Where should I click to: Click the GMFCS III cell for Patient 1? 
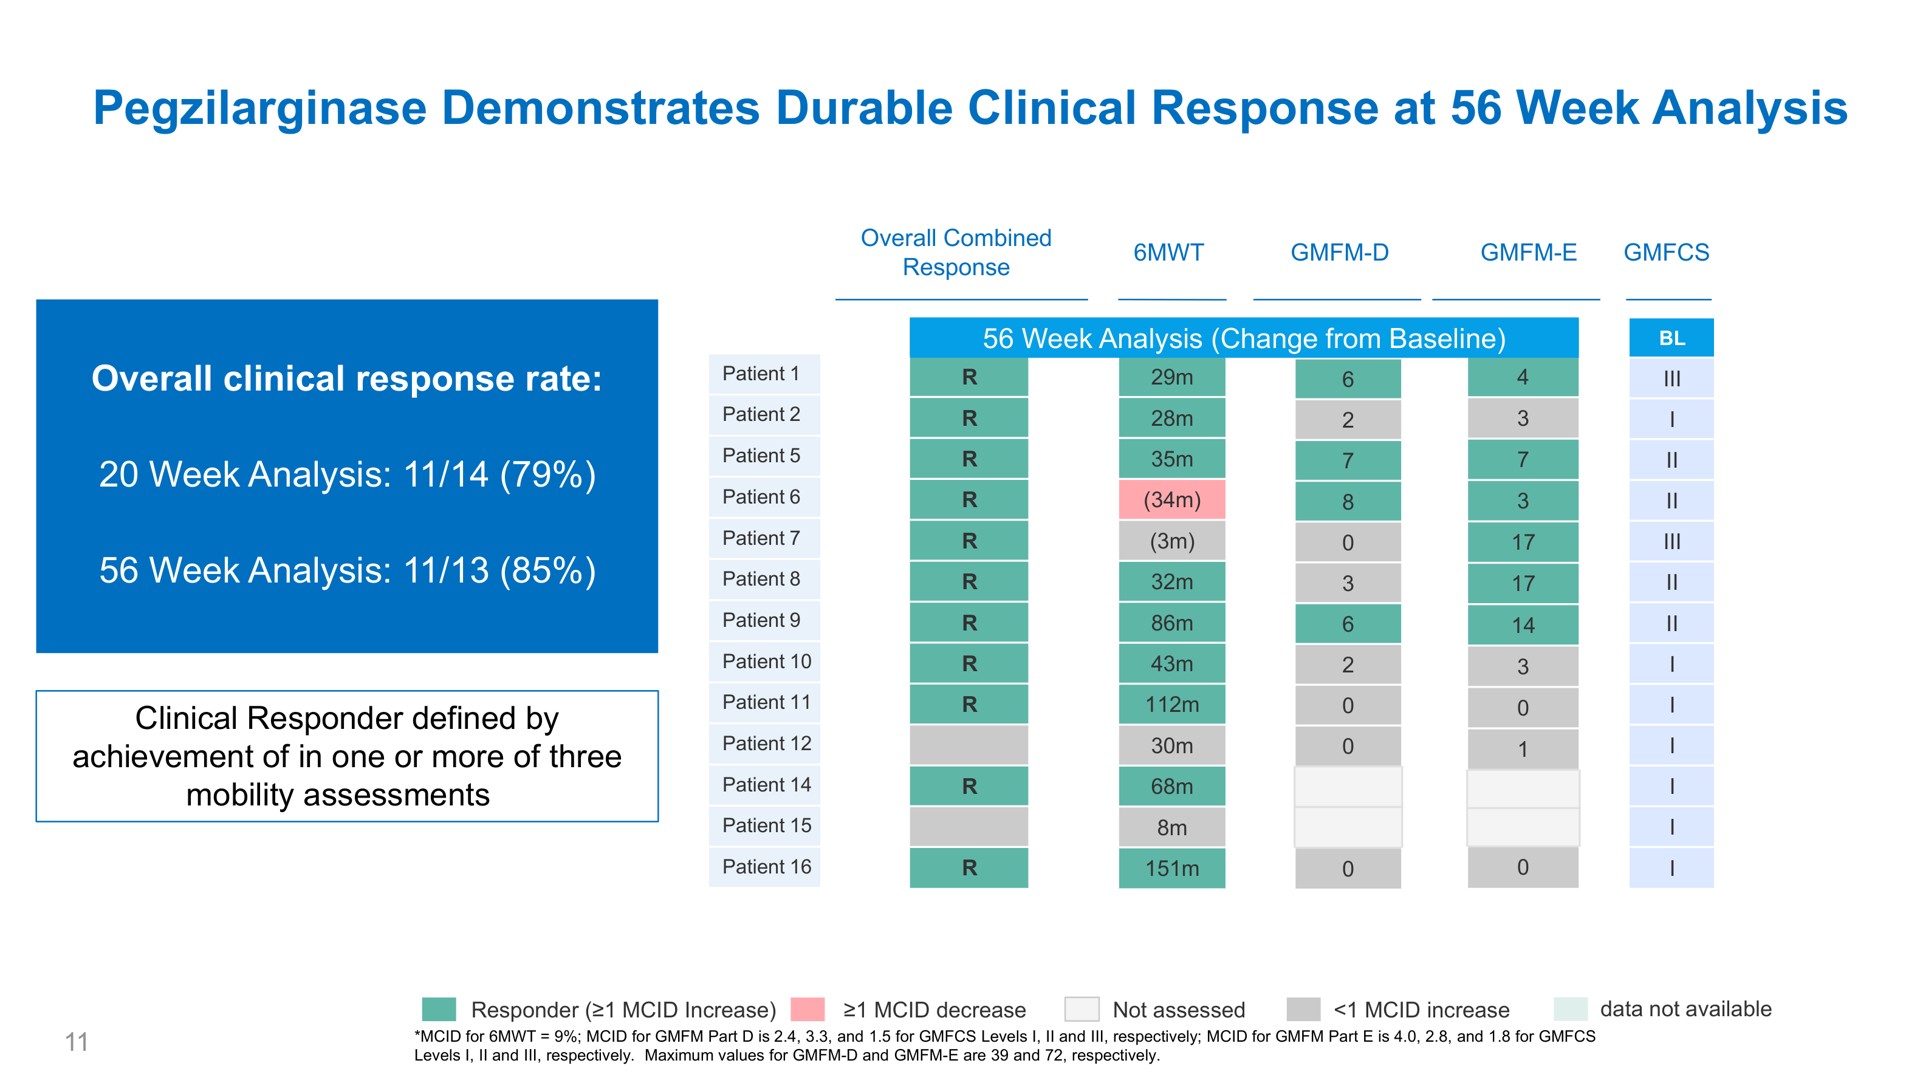point(1671,378)
